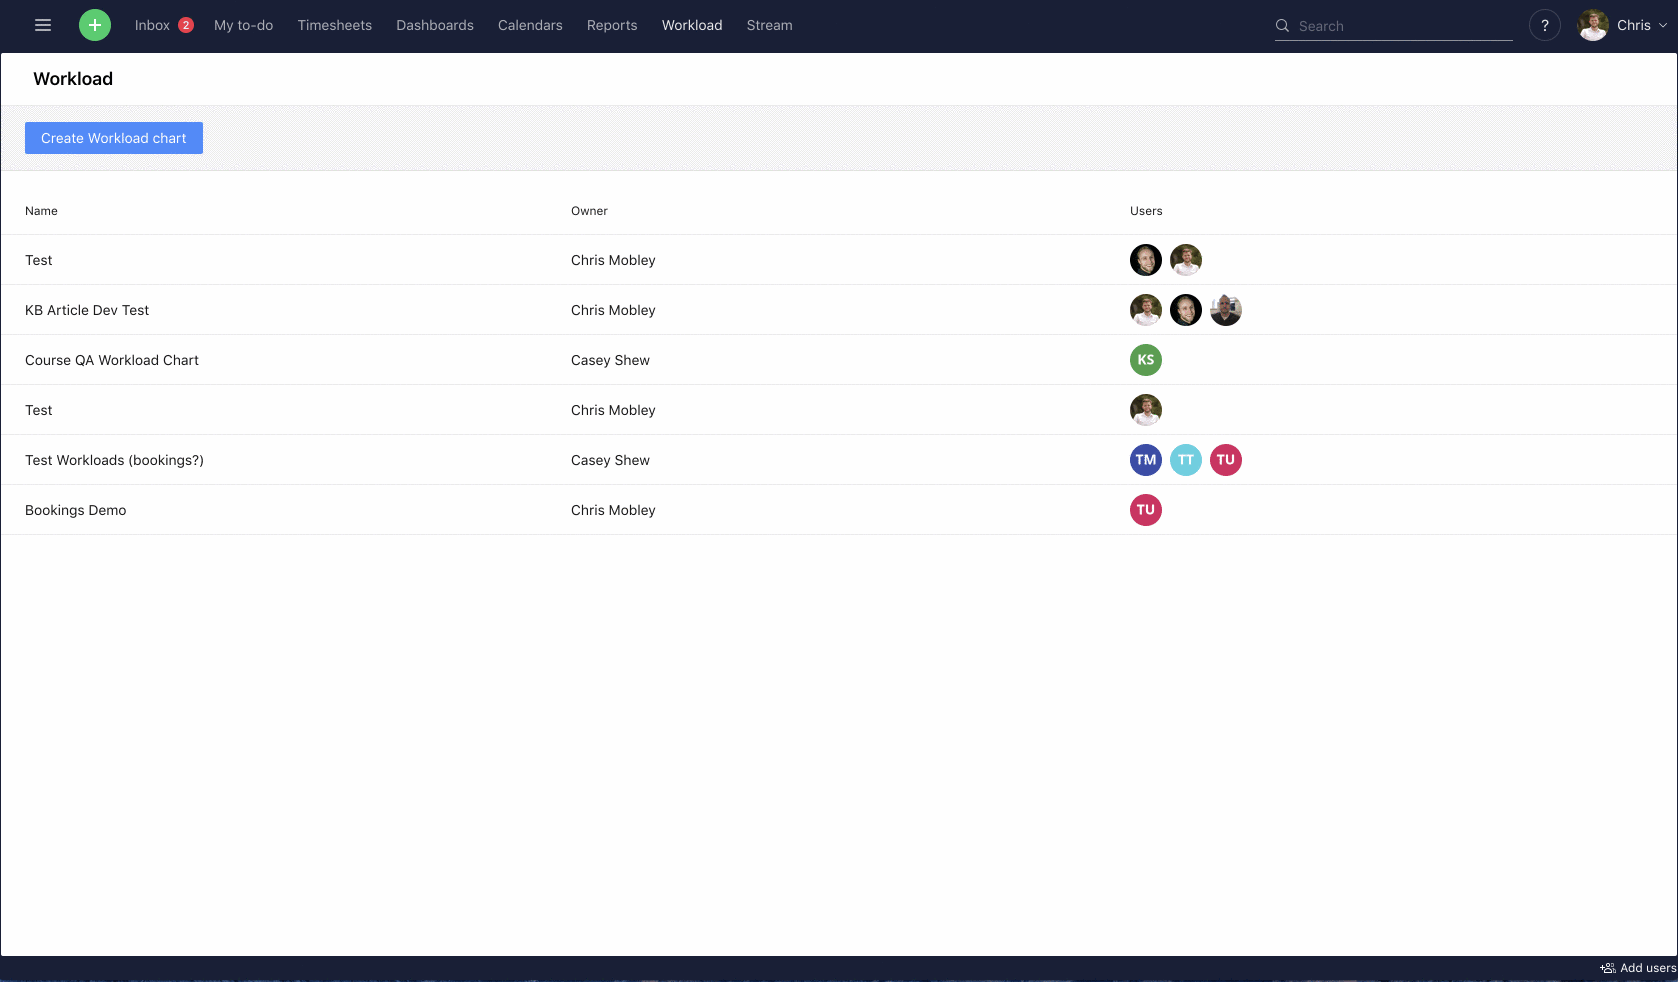Click the blue TM user avatar
This screenshot has width=1678, height=982.
pyautogui.click(x=1146, y=460)
